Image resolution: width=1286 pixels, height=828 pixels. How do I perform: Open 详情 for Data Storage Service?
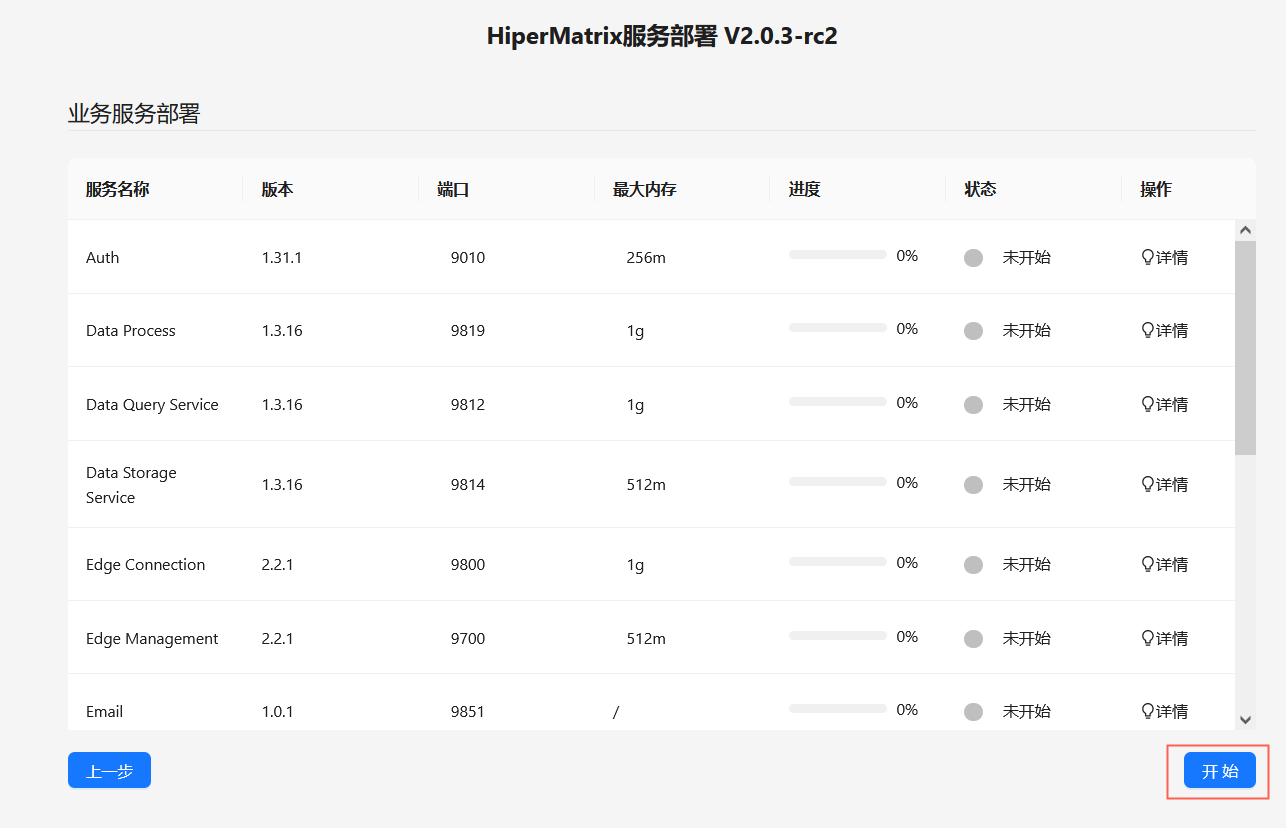[1165, 484]
